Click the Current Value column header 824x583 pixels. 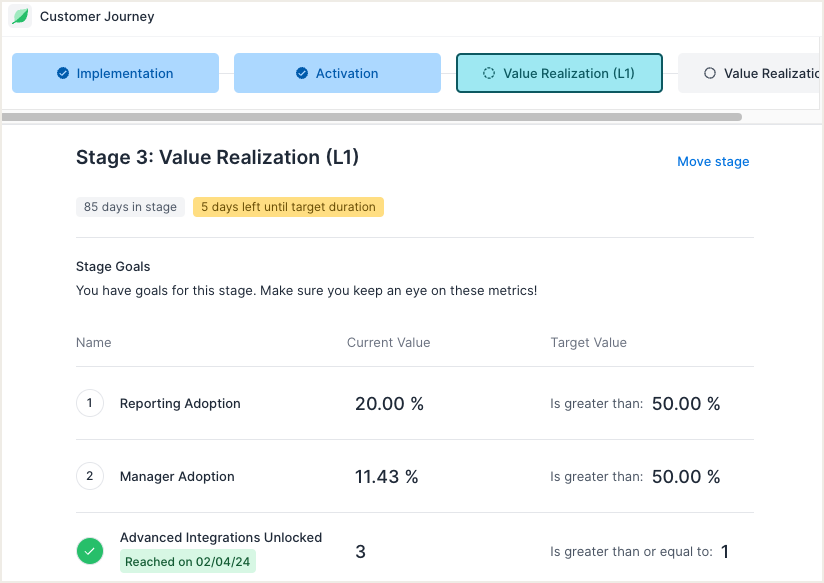point(388,342)
